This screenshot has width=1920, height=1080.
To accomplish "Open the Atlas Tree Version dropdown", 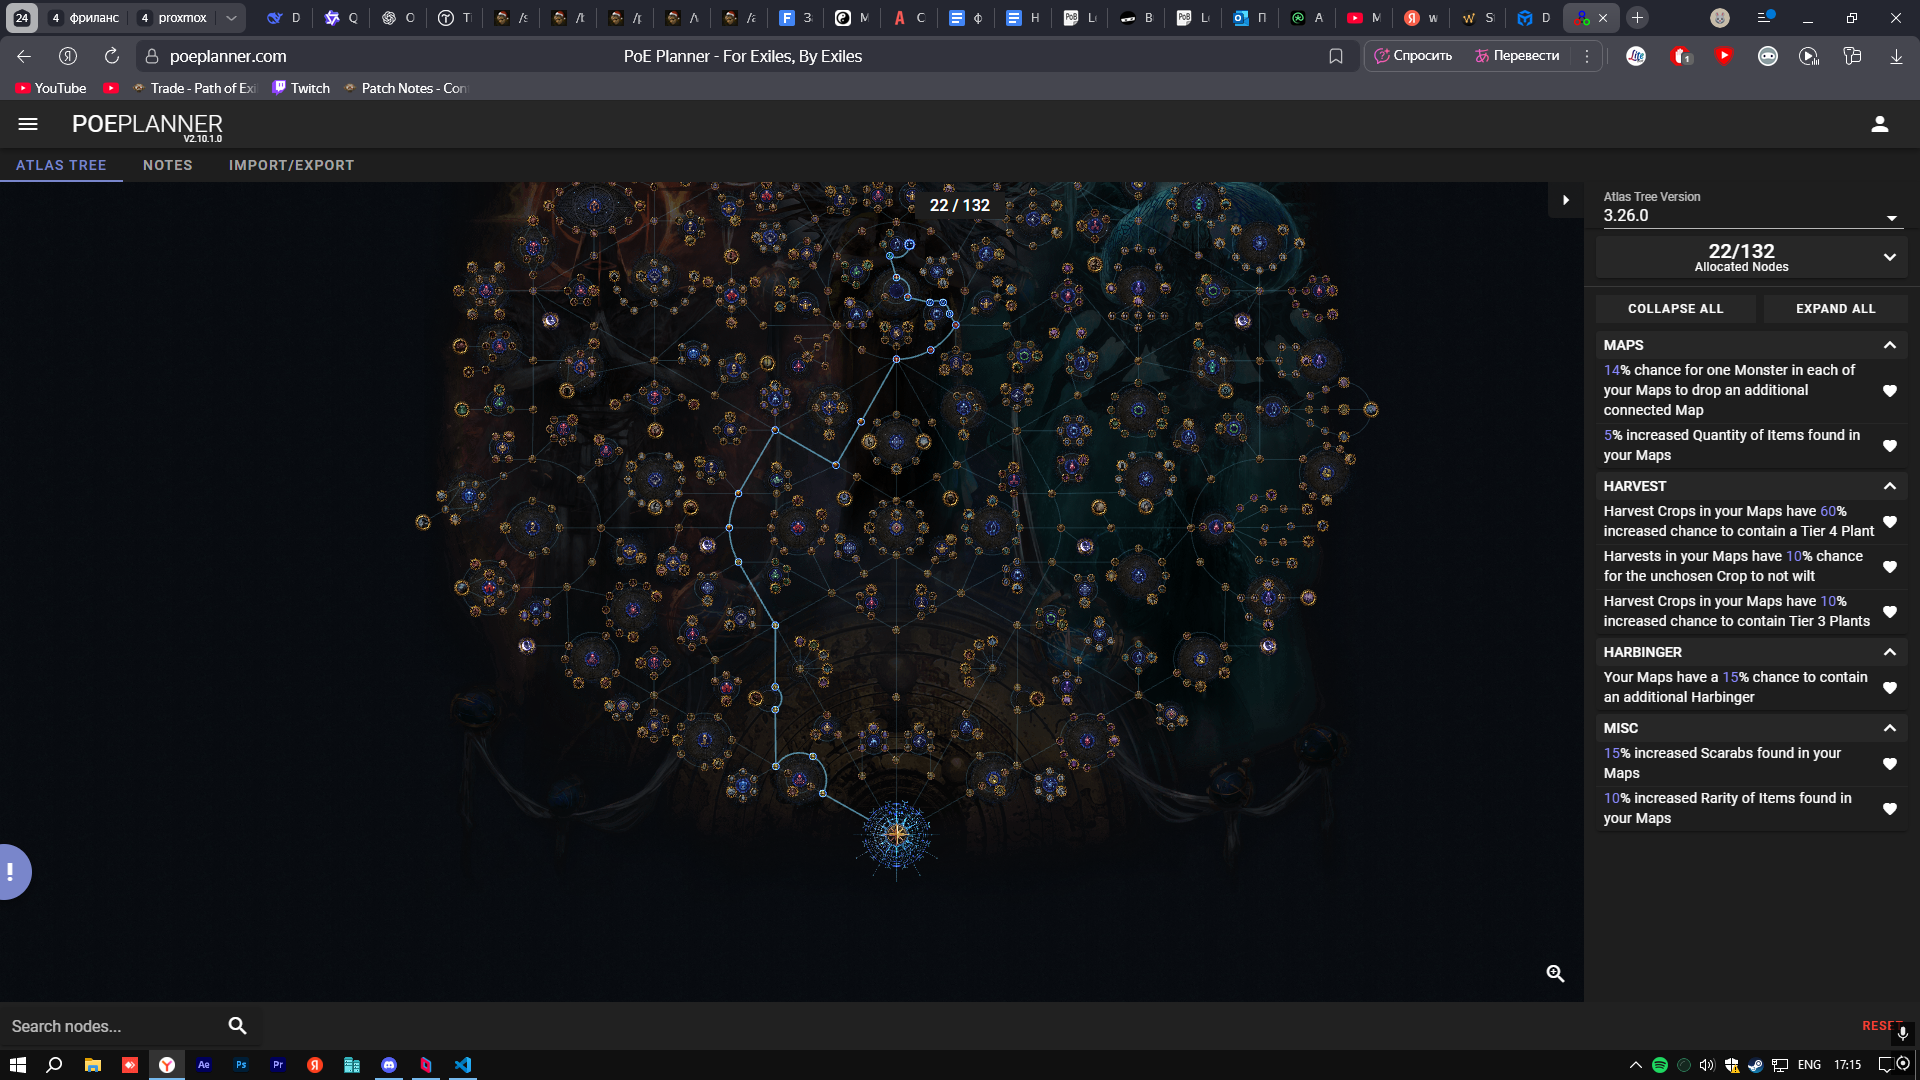I will tap(1750, 215).
